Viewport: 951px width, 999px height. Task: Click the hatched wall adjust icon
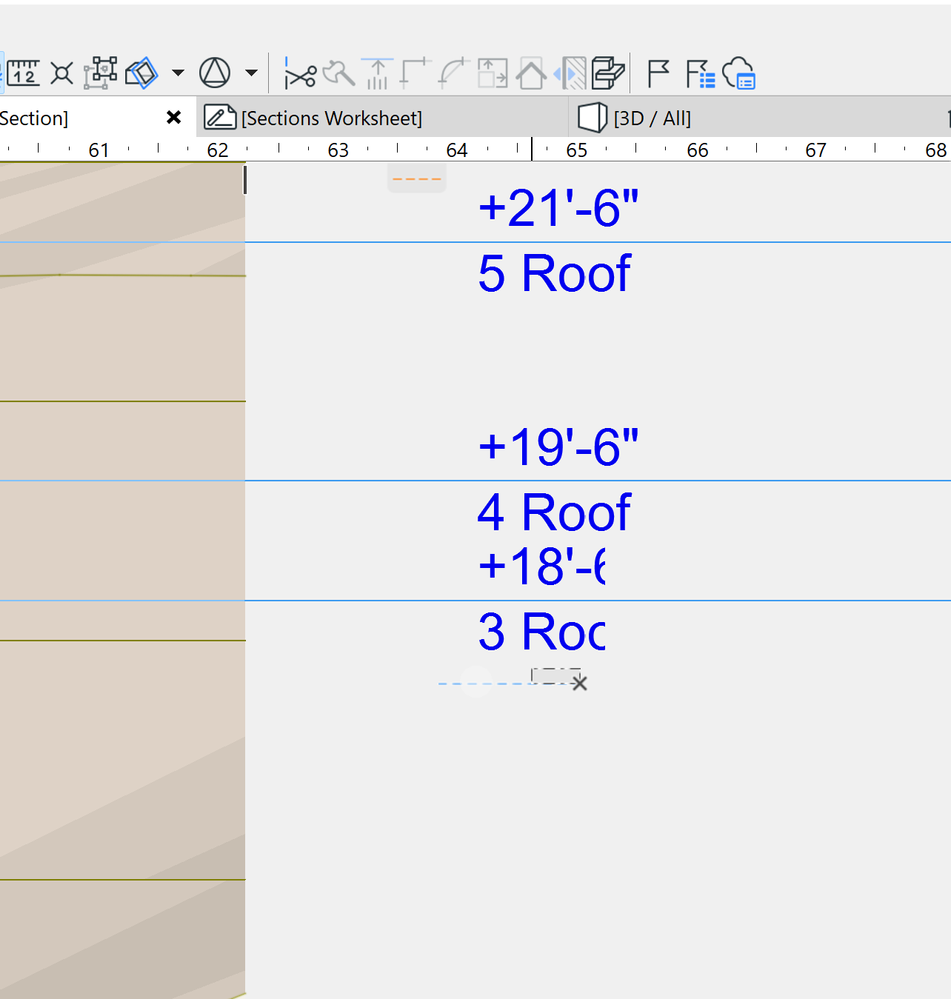pyautogui.click(x=569, y=73)
